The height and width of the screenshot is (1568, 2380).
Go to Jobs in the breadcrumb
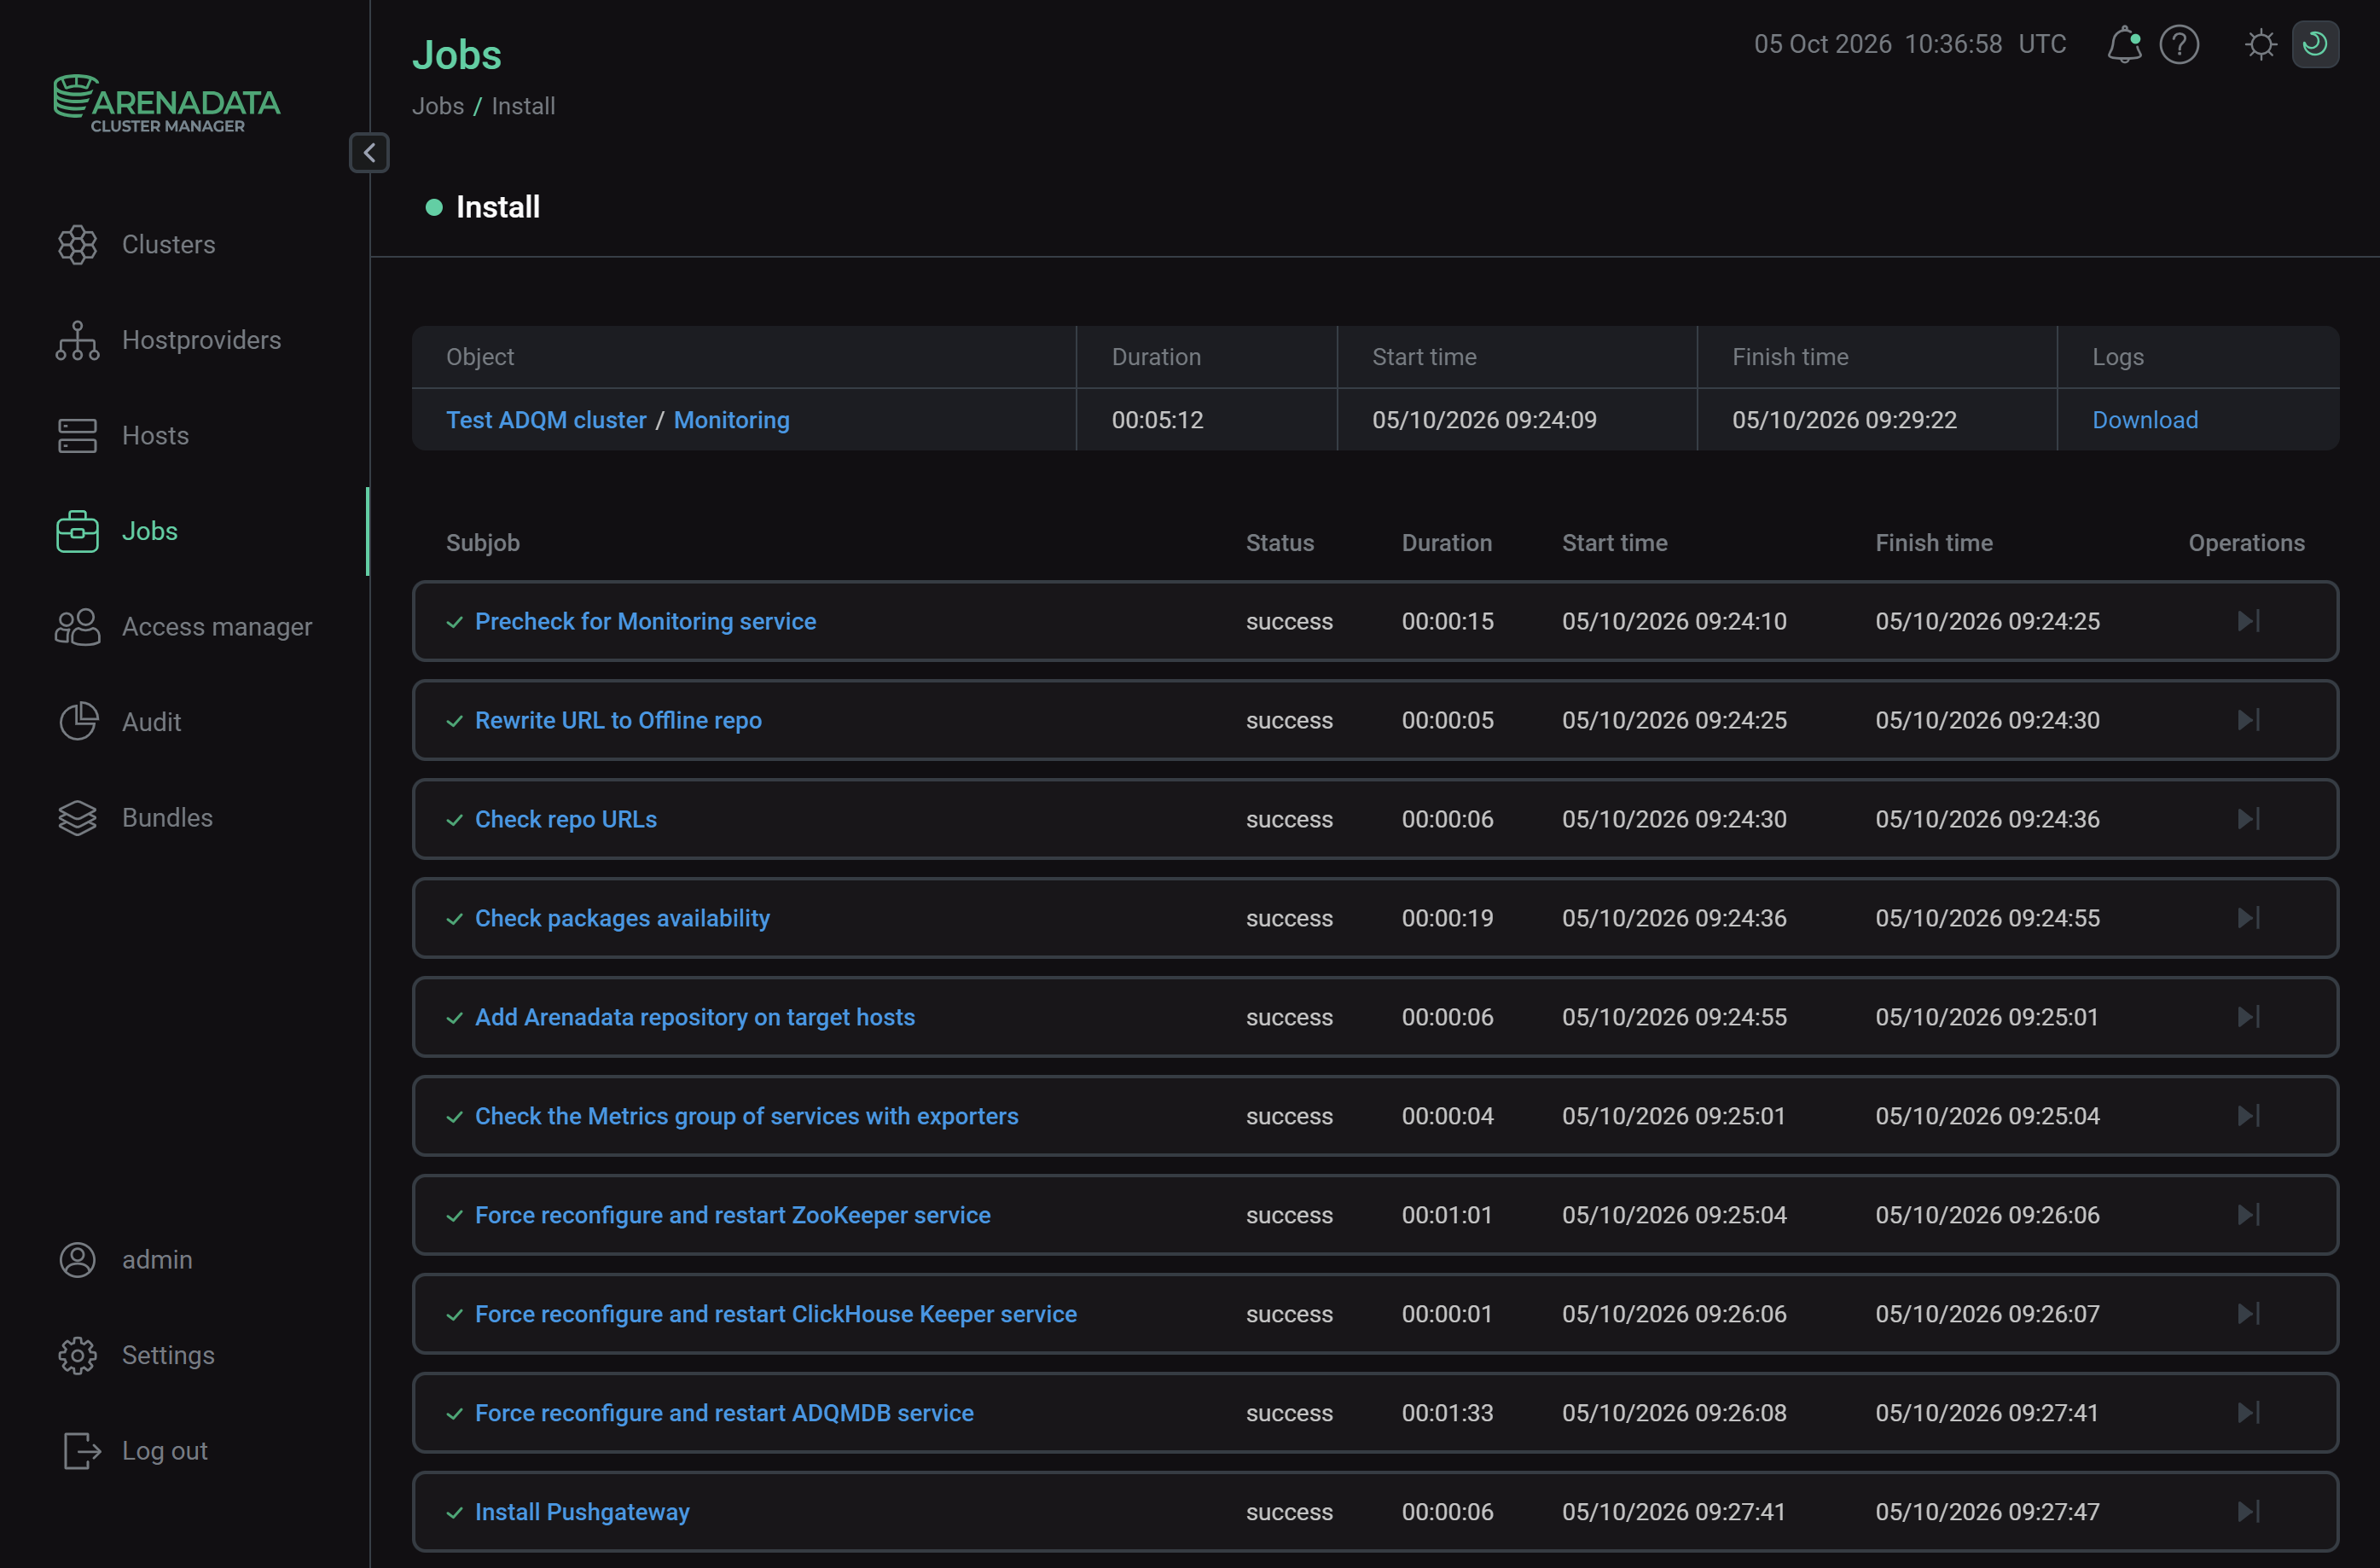pos(438,106)
